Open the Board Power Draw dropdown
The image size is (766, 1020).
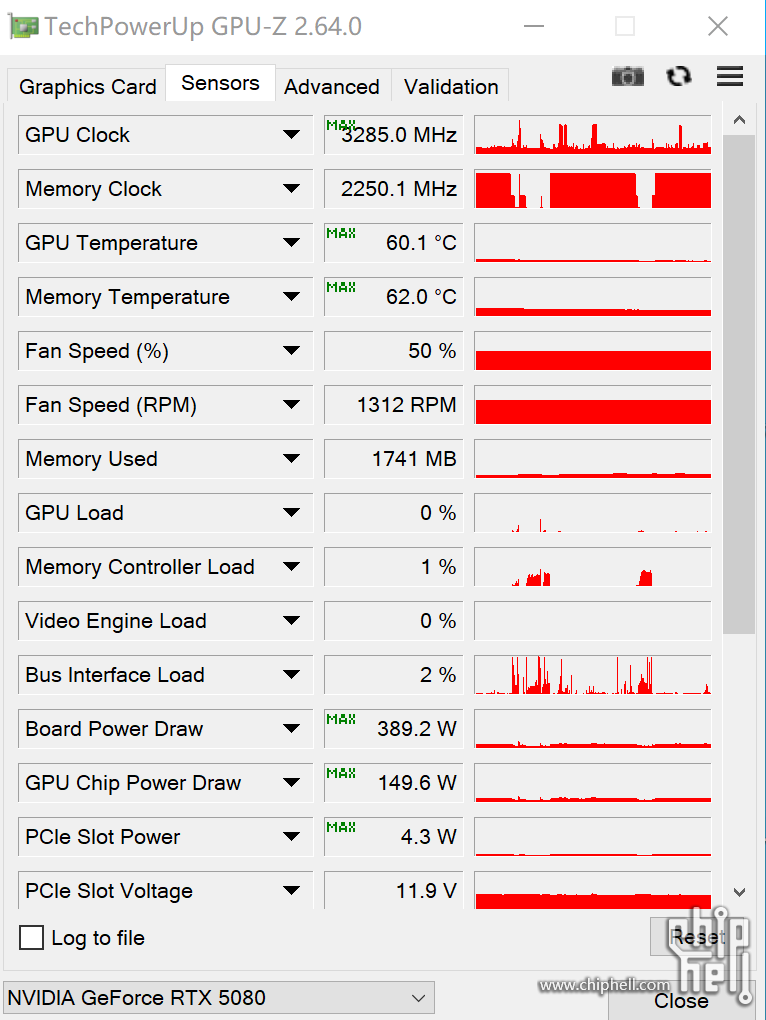291,729
